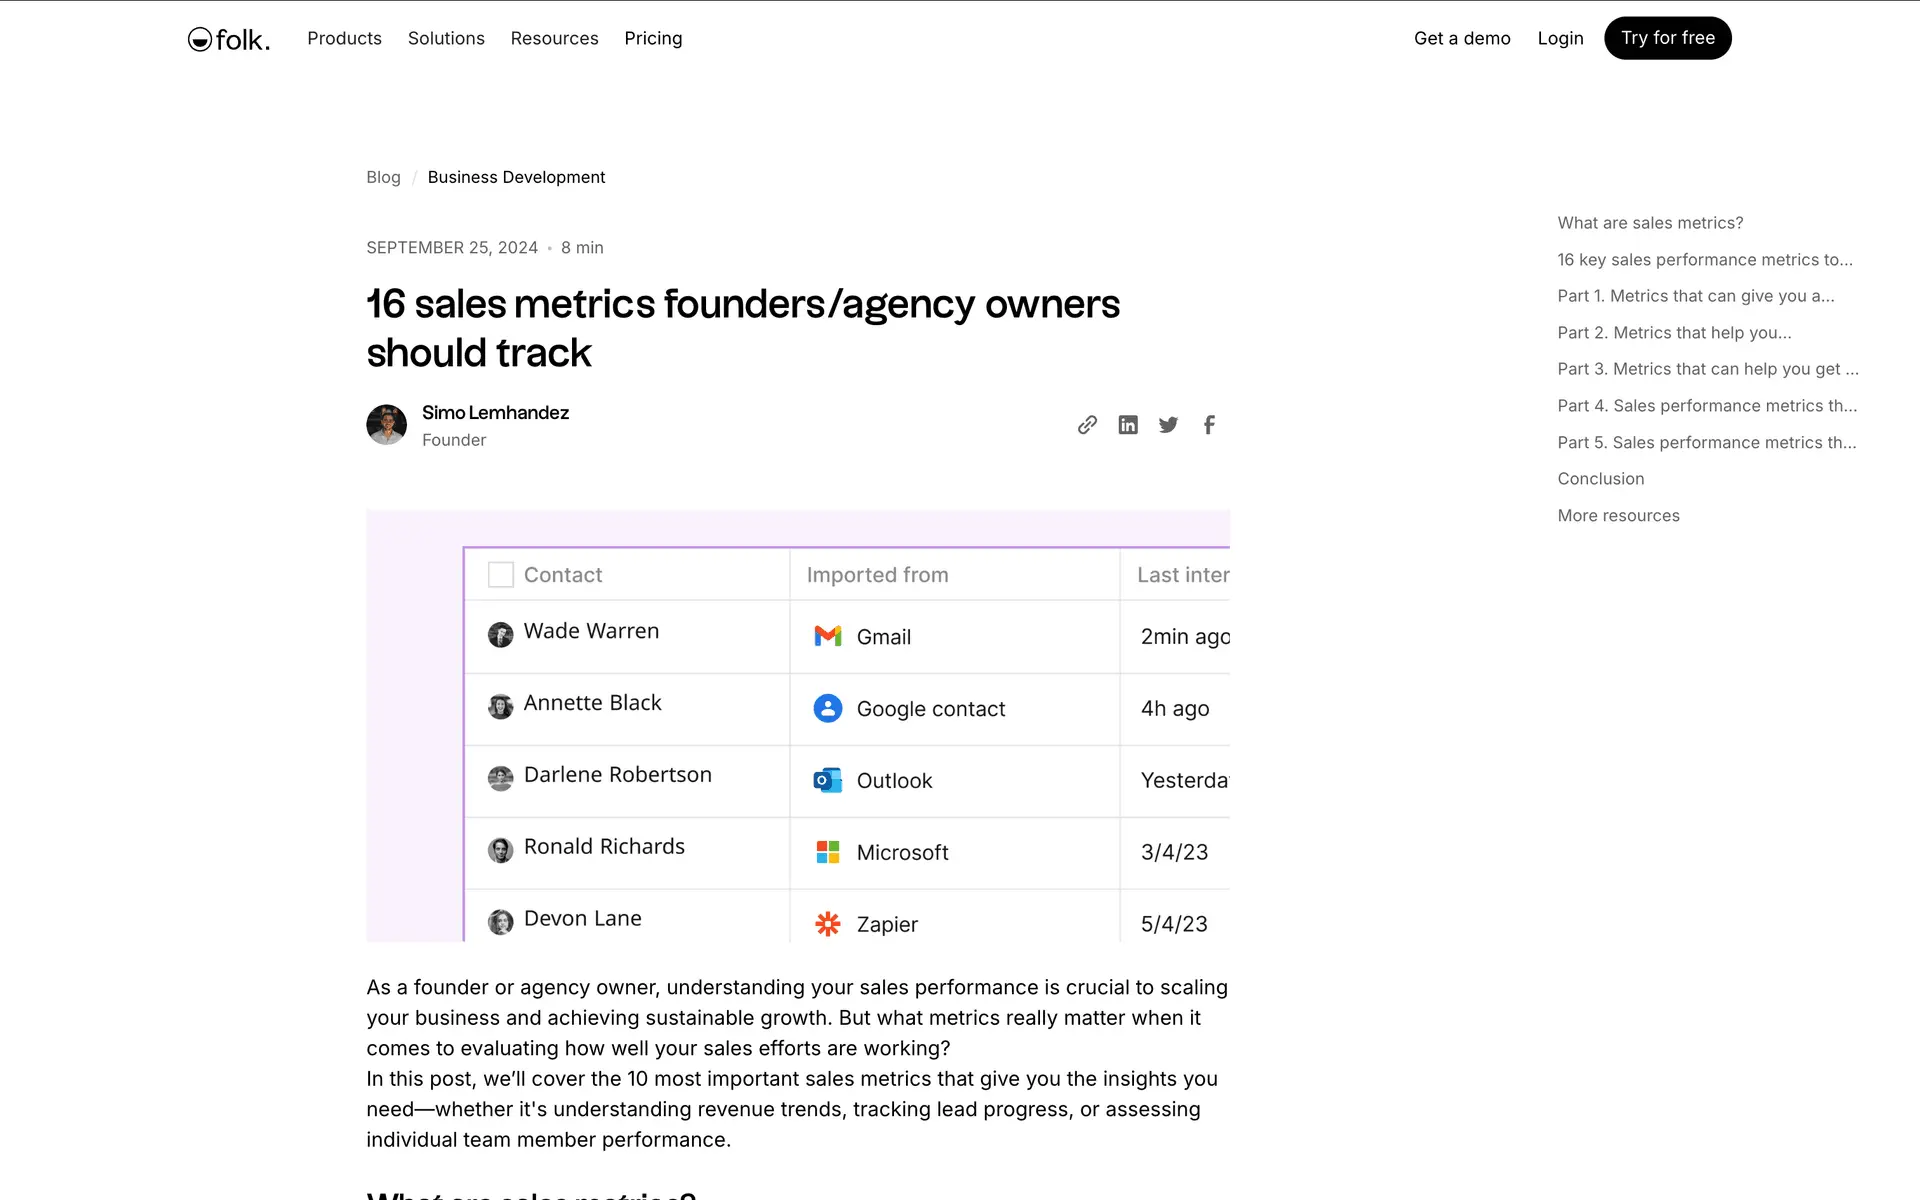Click the Zapier logo icon in table

(828, 924)
